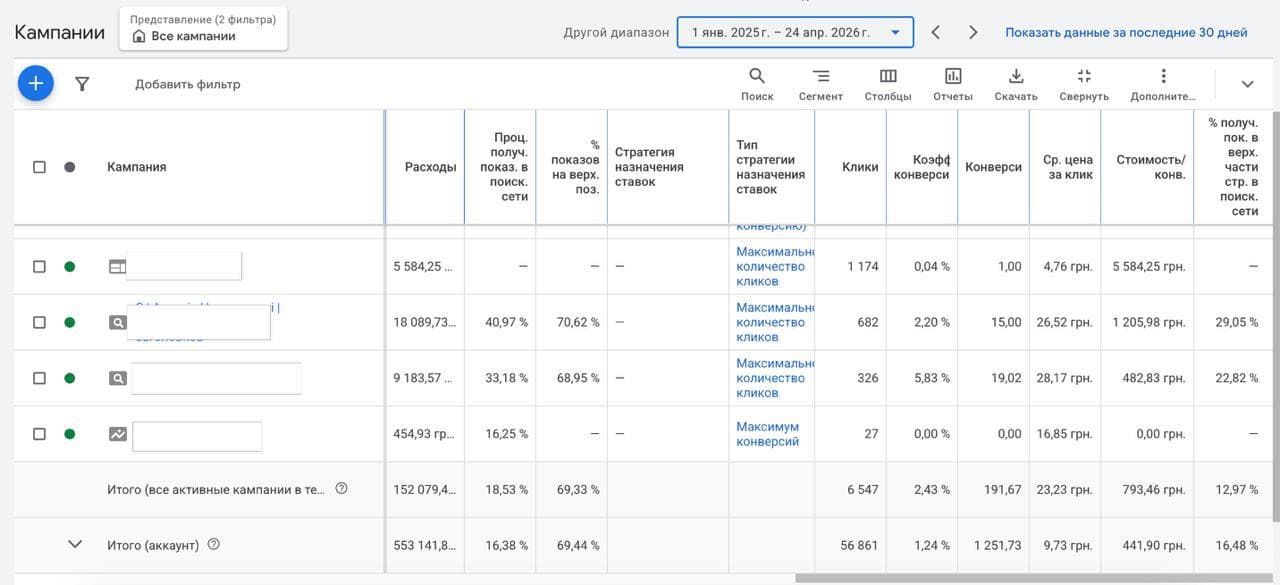
Task: Click the 29,05 % top impression share cell
Action: click(x=1236, y=322)
